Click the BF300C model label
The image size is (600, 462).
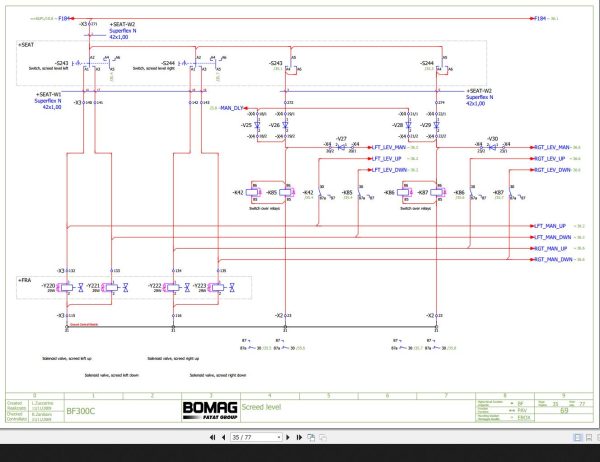tap(81, 411)
